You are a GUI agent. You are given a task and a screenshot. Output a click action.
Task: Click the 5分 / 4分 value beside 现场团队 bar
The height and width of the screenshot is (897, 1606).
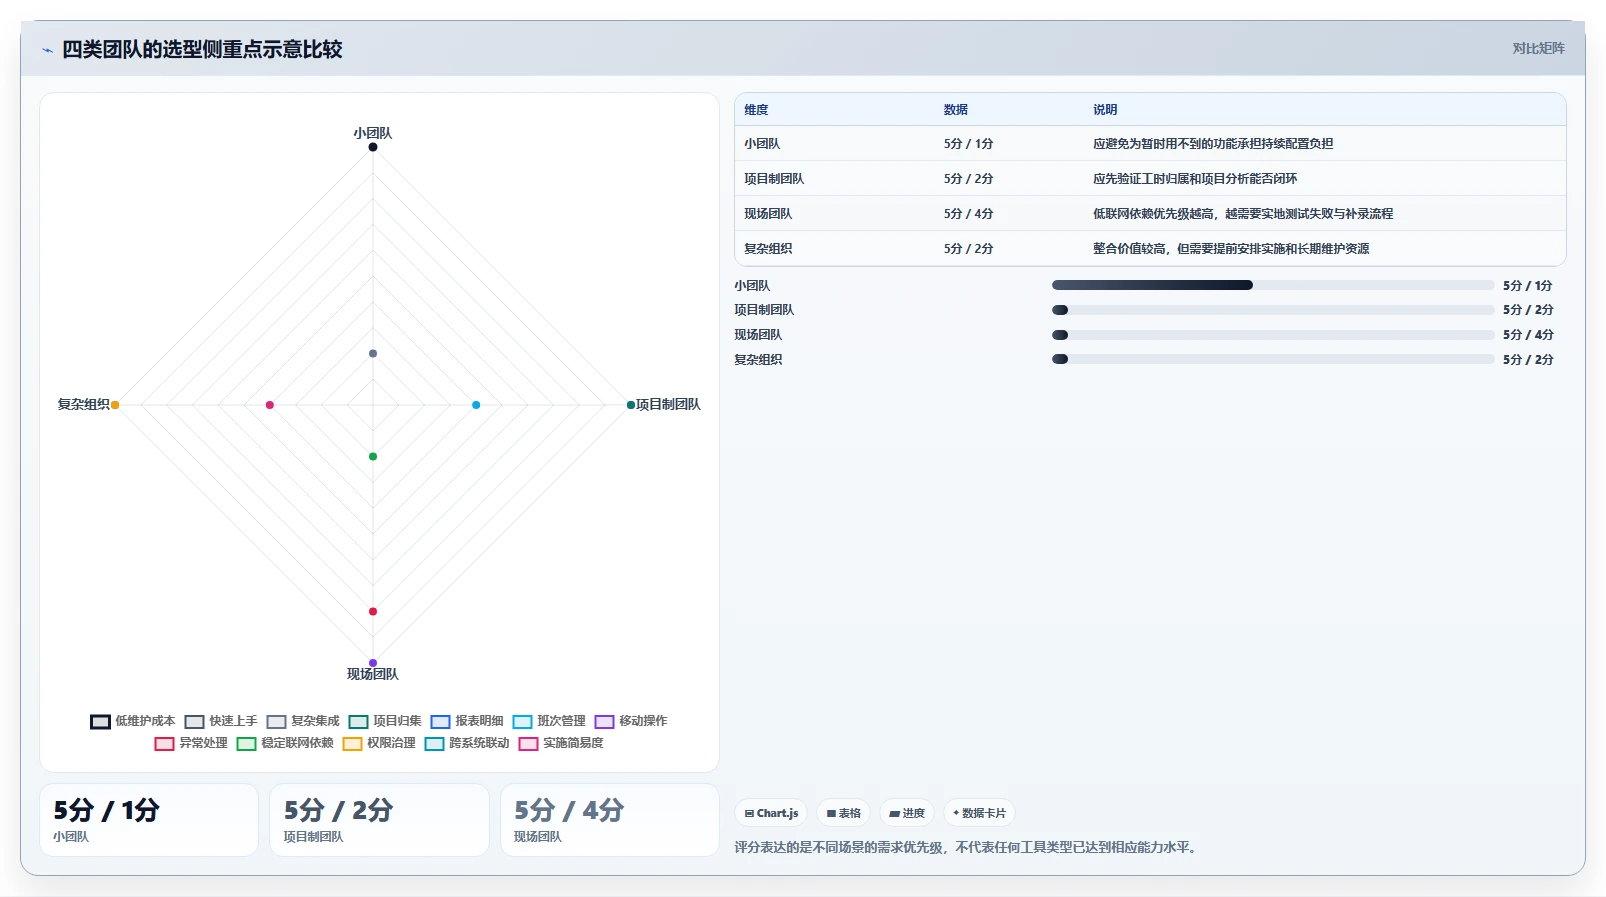pos(1528,335)
